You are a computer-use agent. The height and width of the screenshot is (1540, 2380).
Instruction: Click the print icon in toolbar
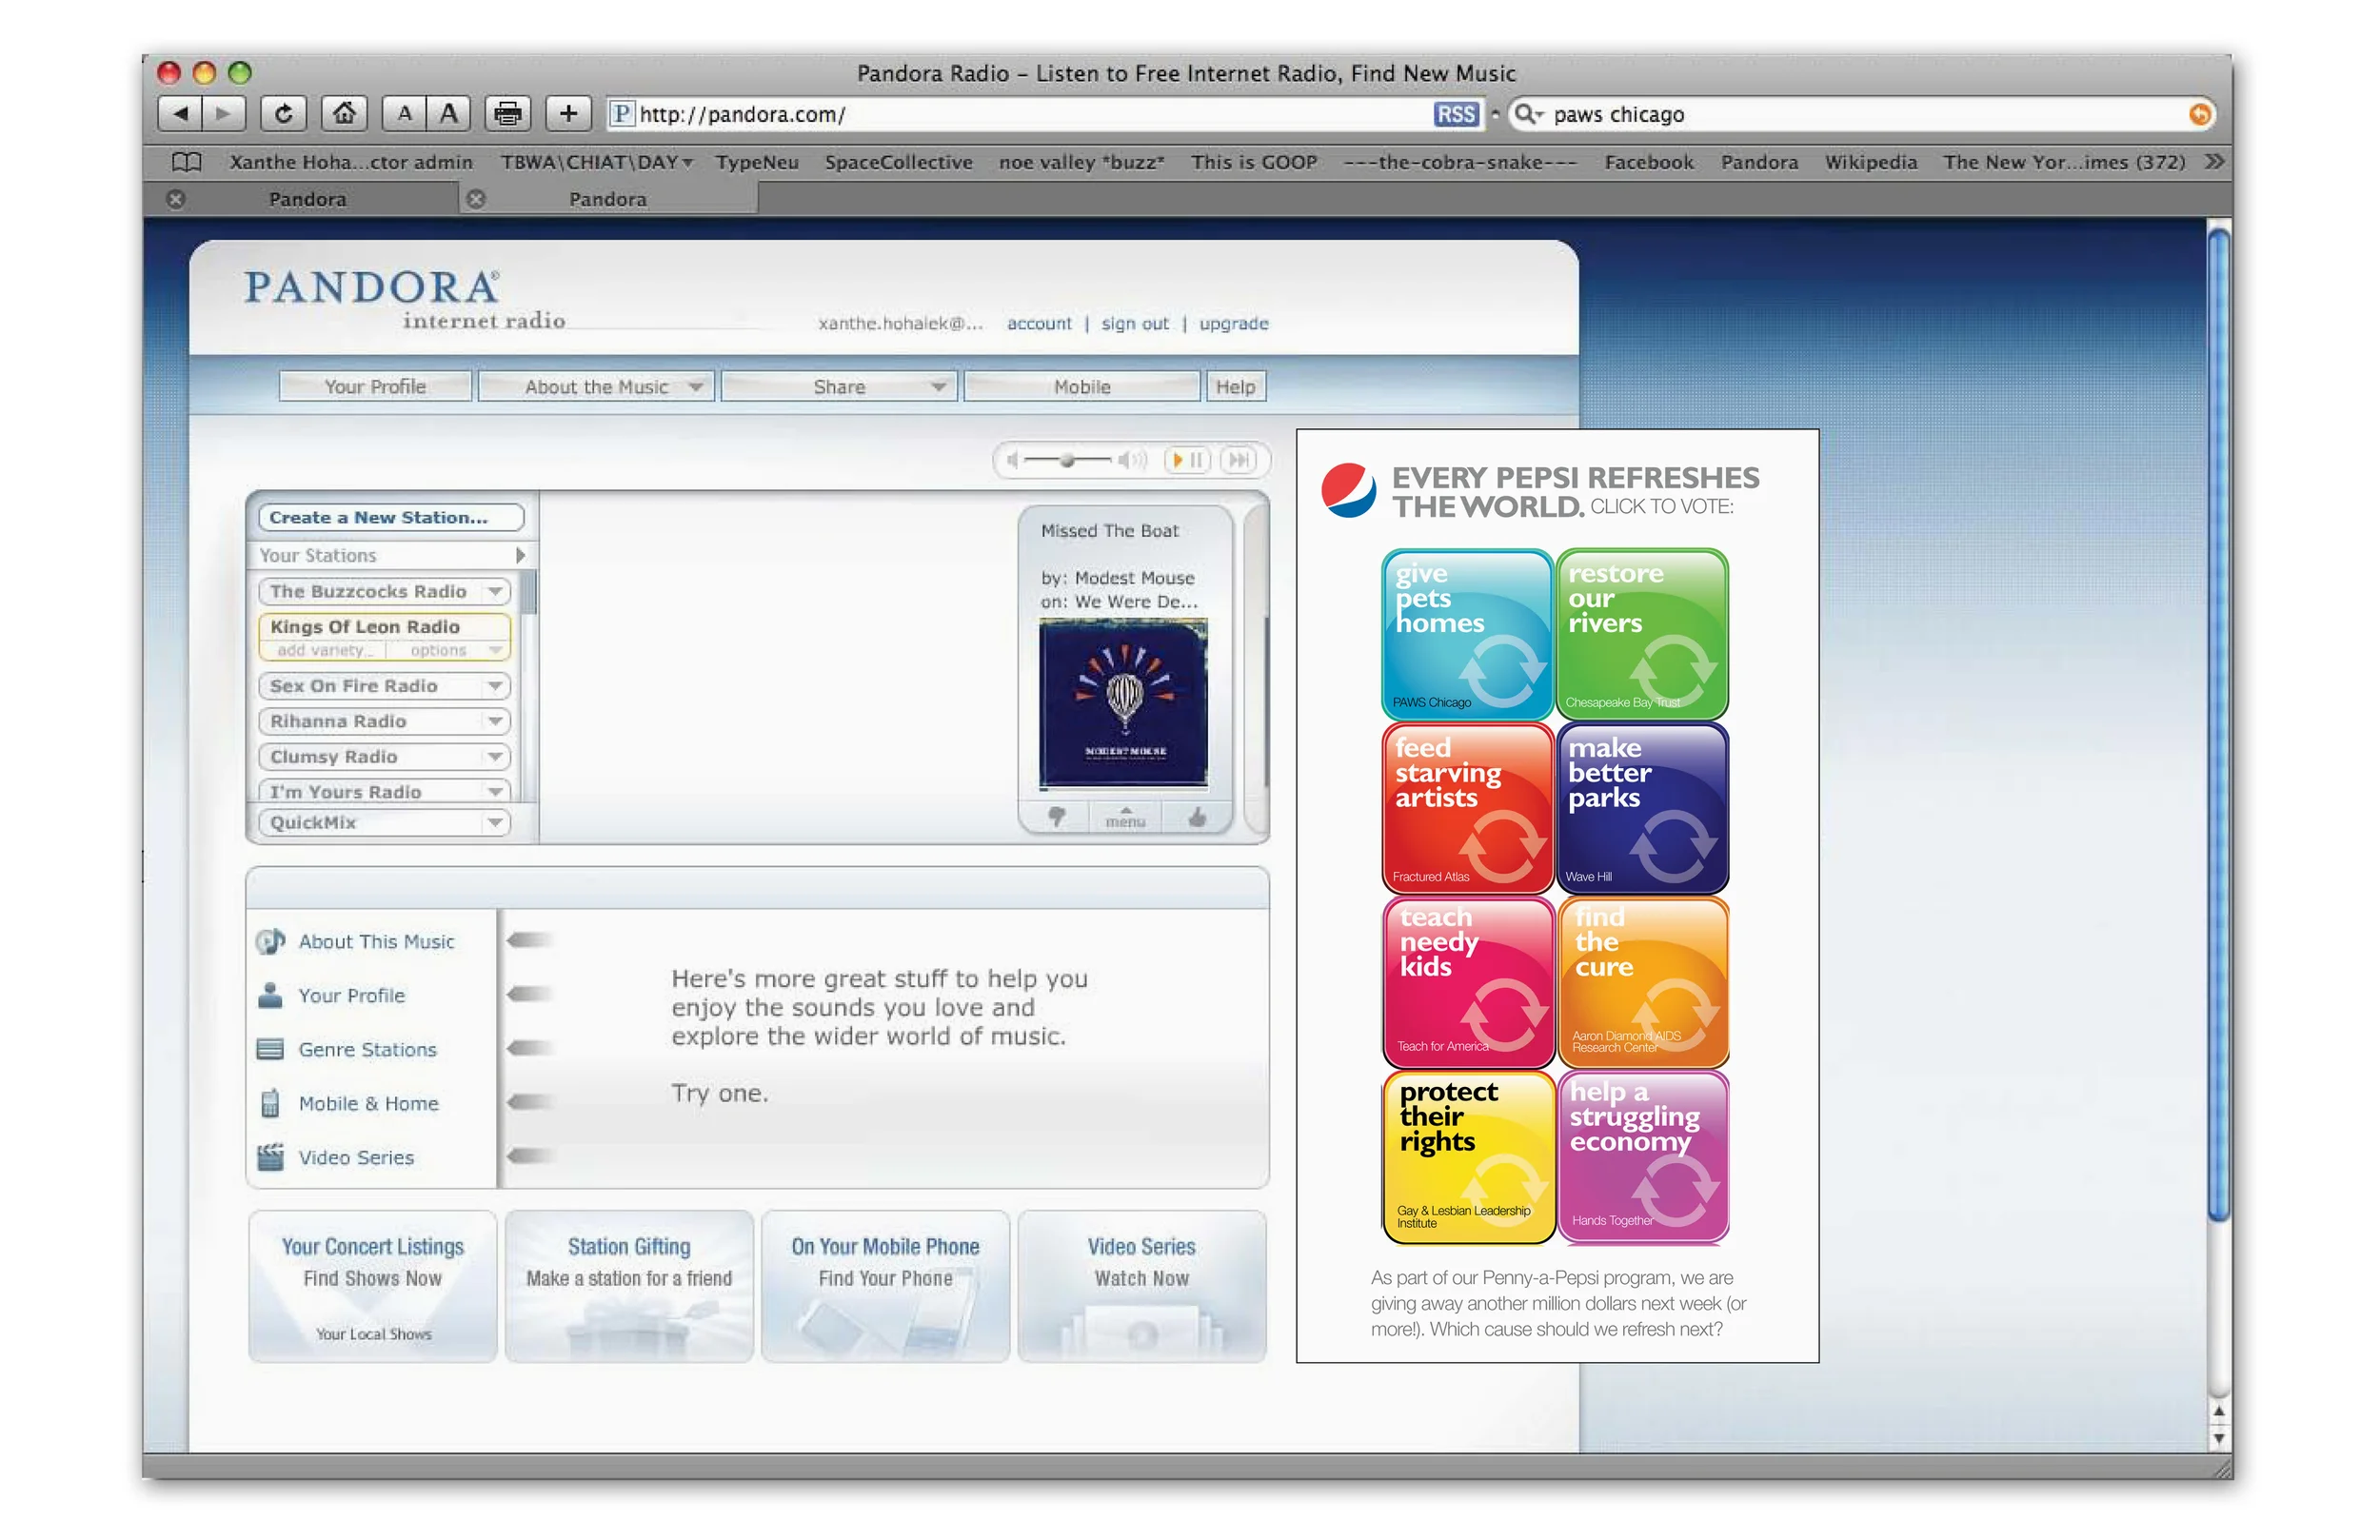508,114
